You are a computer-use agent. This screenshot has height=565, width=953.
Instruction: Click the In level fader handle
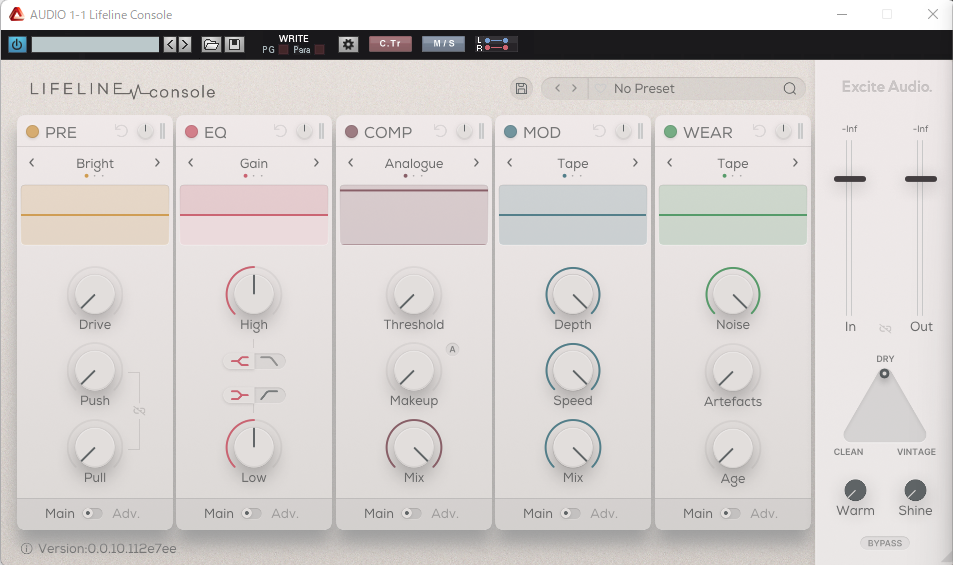coord(850,179)
